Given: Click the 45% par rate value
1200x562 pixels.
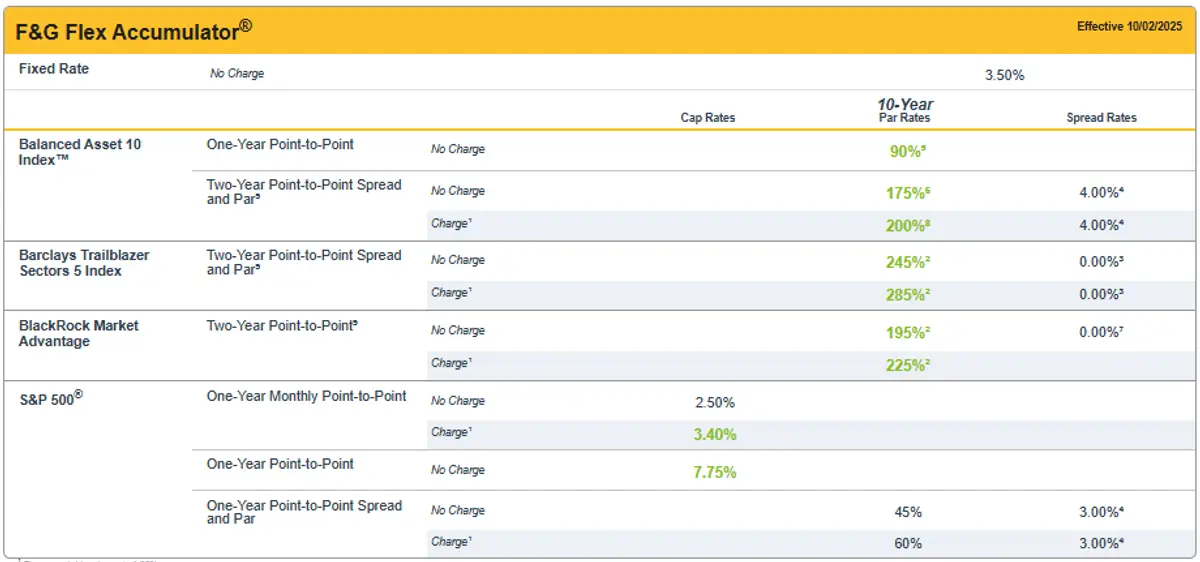Looking at the screenshot, I should 908,512.
